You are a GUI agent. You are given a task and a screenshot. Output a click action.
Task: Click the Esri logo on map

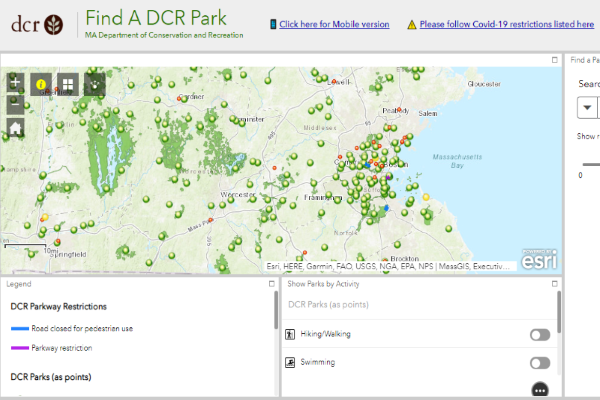click(540, 260)
